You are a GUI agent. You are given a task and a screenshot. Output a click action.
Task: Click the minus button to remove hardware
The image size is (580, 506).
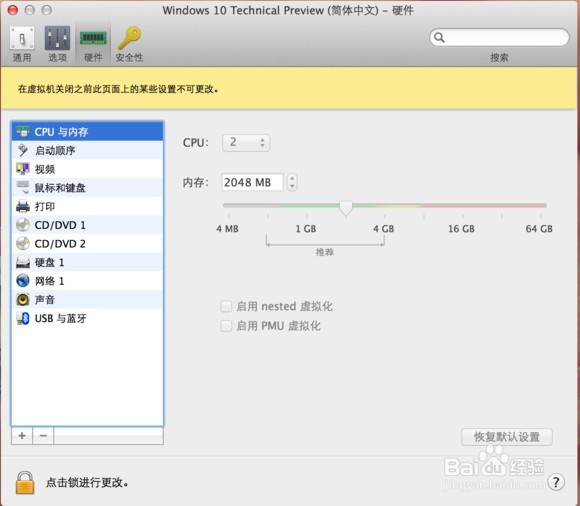43,436
